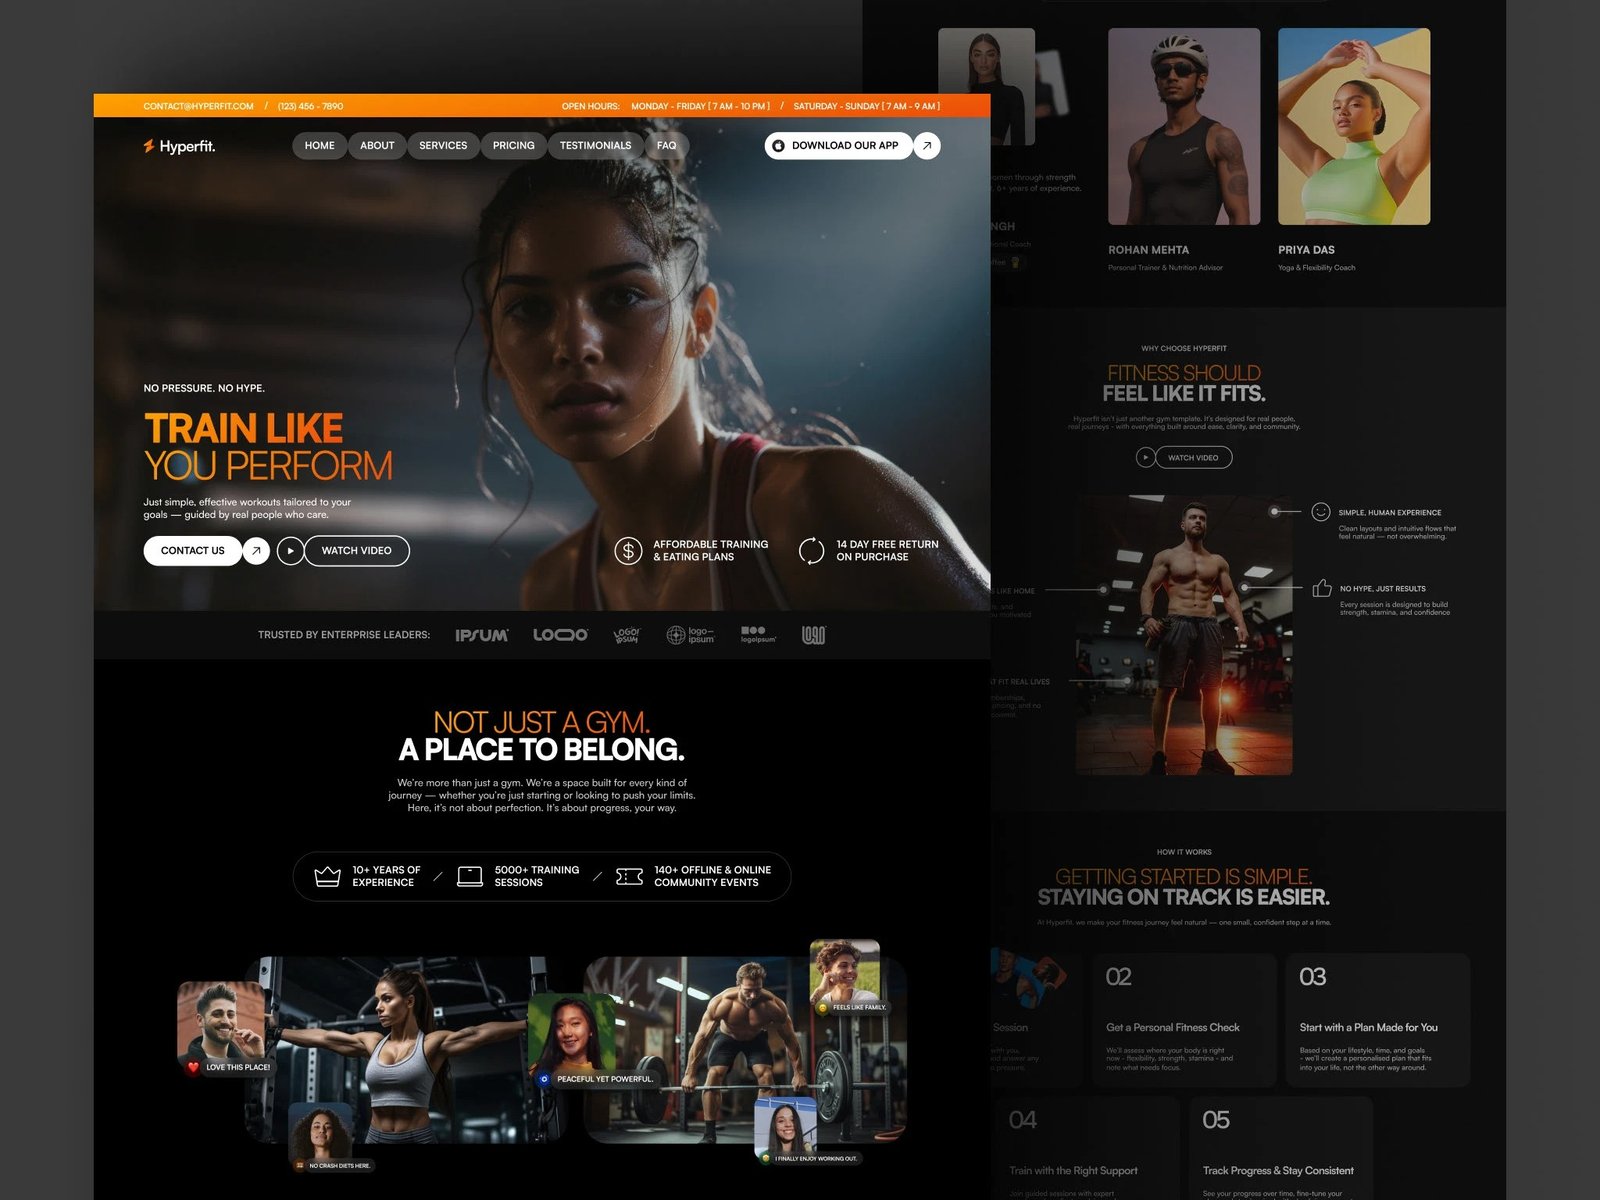
Task: Click the Personal Trainer & Nutrition Advisor subtitle
Action: [1166, 268]
